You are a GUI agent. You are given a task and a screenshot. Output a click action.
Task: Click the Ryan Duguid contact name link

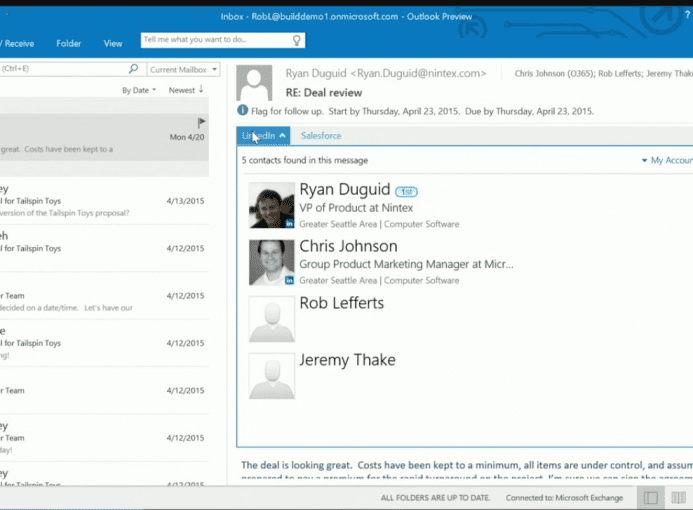coord(345,189)
